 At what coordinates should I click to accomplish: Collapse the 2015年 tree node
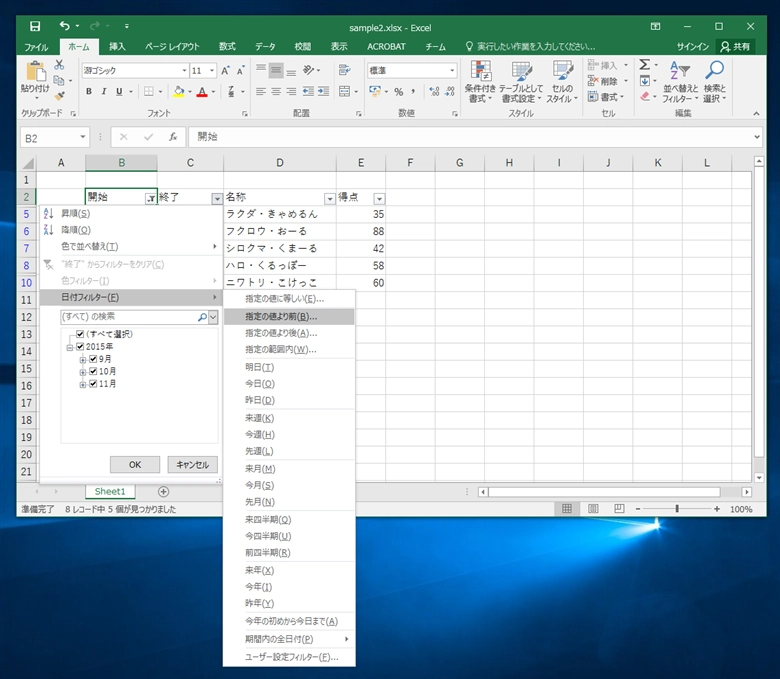(x=70, y=347)
